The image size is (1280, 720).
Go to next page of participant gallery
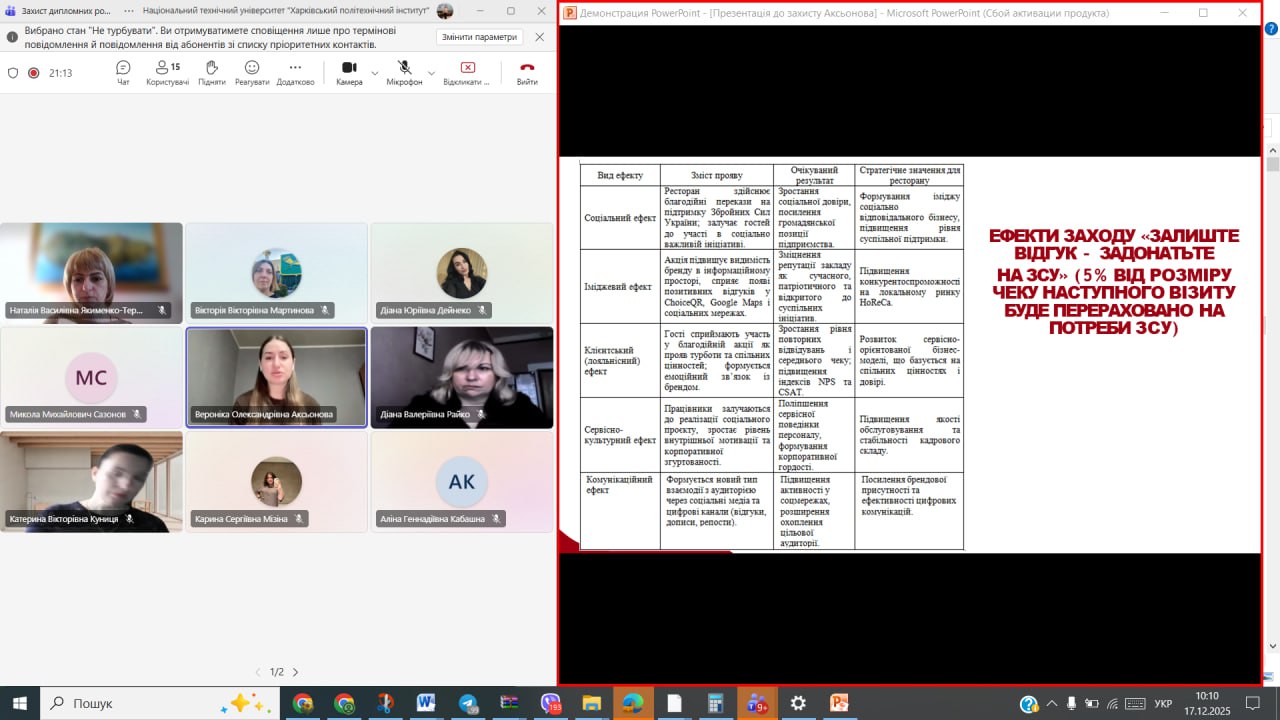(x=295, y=672)
